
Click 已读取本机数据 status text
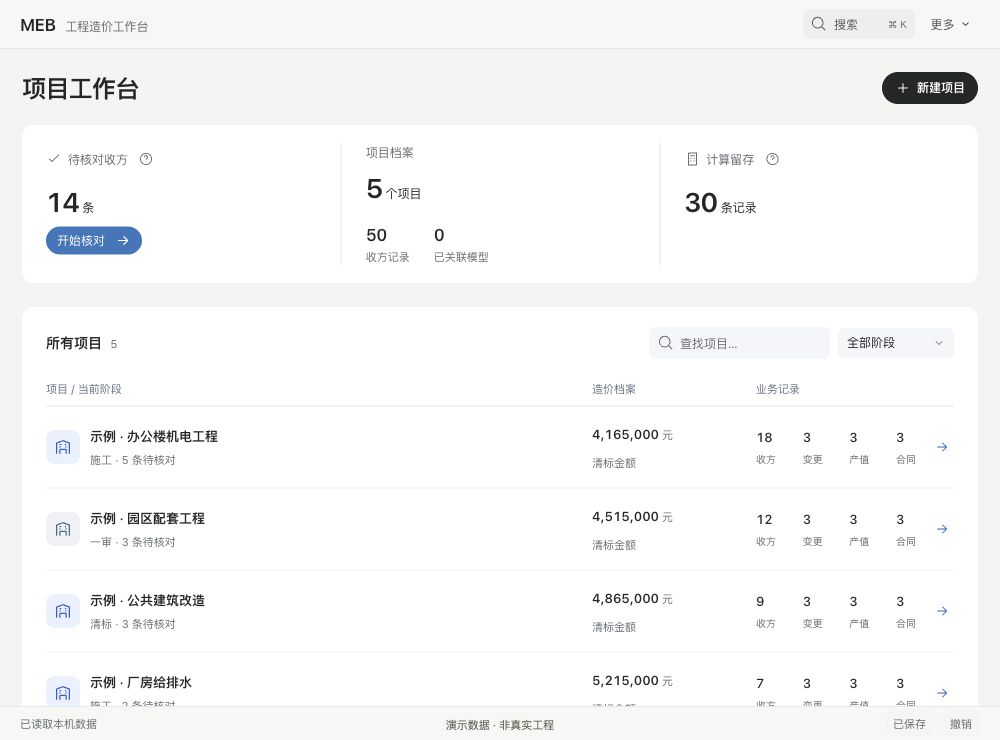point(59,724)
